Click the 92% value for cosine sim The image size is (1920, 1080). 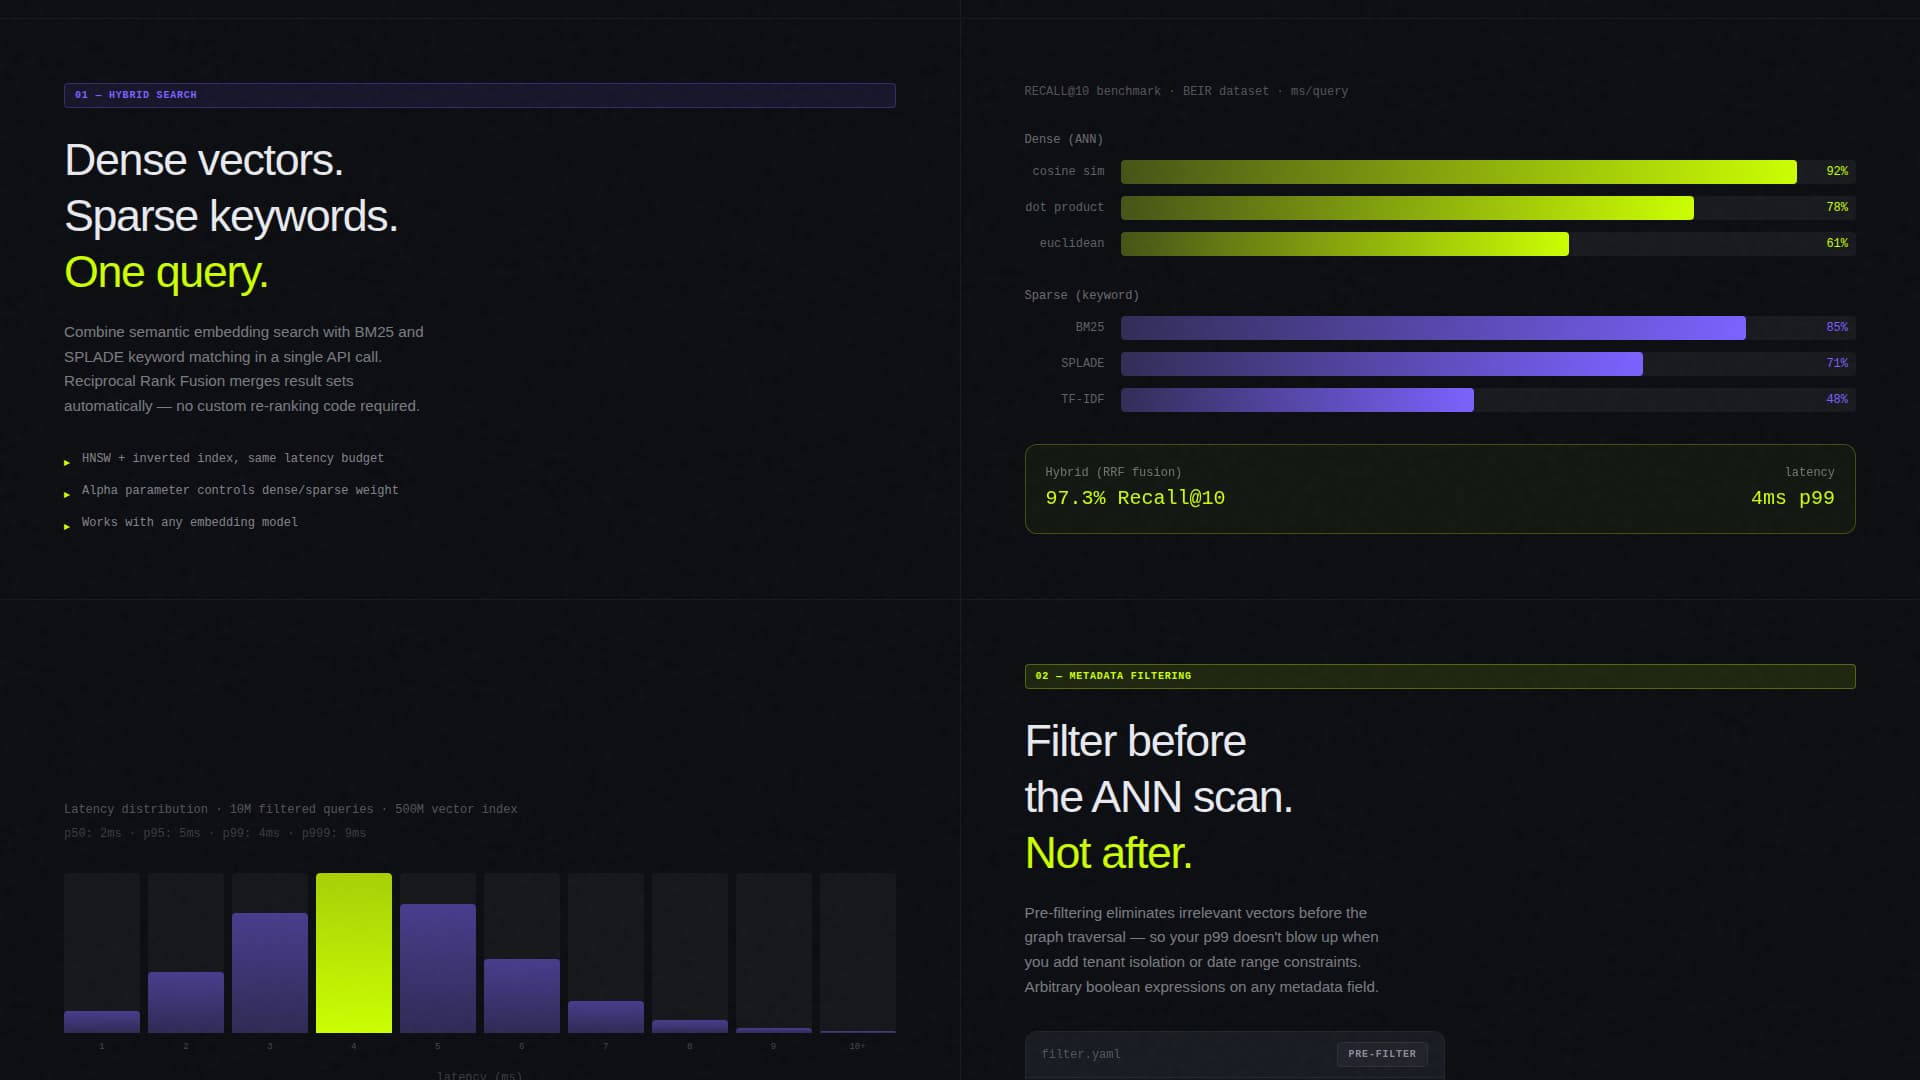pos(1837,171)
